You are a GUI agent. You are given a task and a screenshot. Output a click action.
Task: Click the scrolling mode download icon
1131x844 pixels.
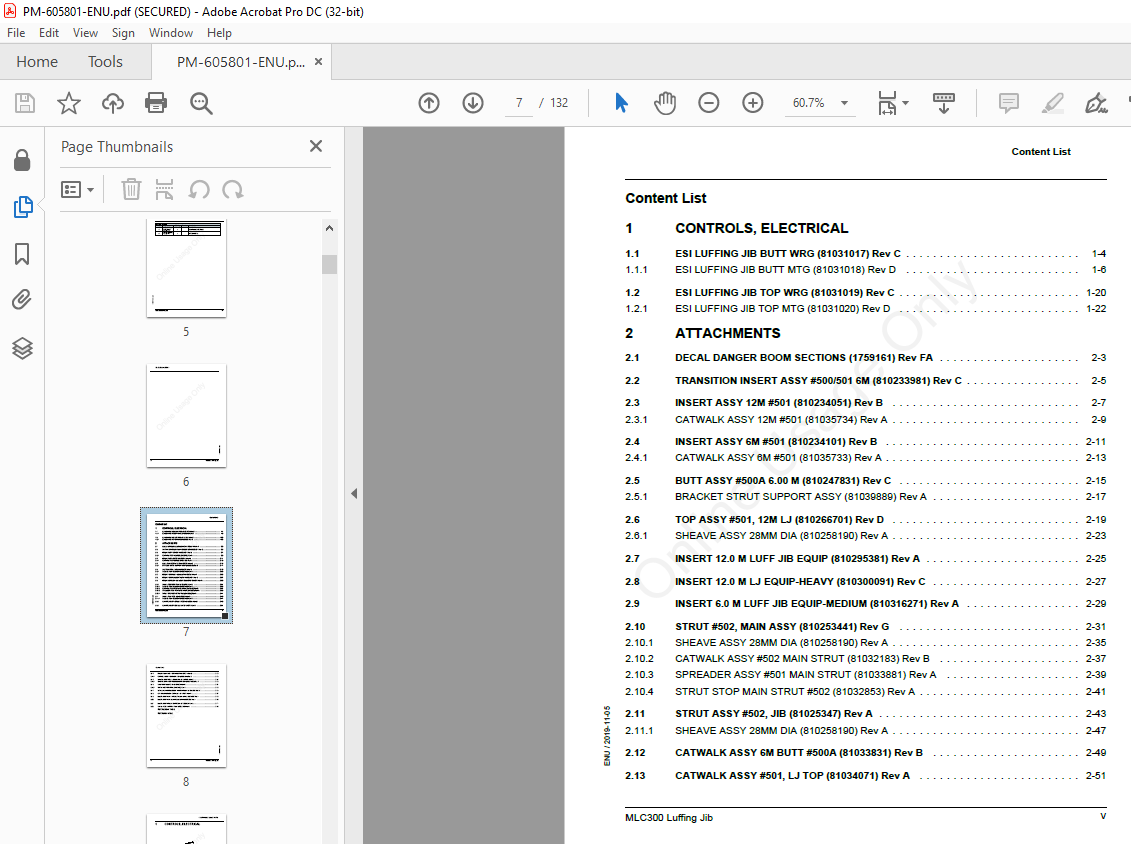point(943,103)
